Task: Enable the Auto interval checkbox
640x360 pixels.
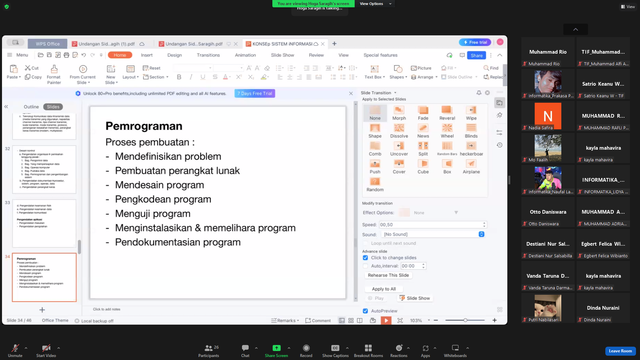Action: (x=365, y=266)
